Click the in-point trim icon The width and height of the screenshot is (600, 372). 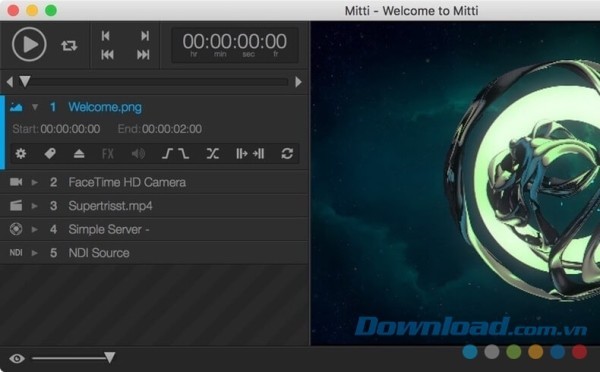[241, 154]
